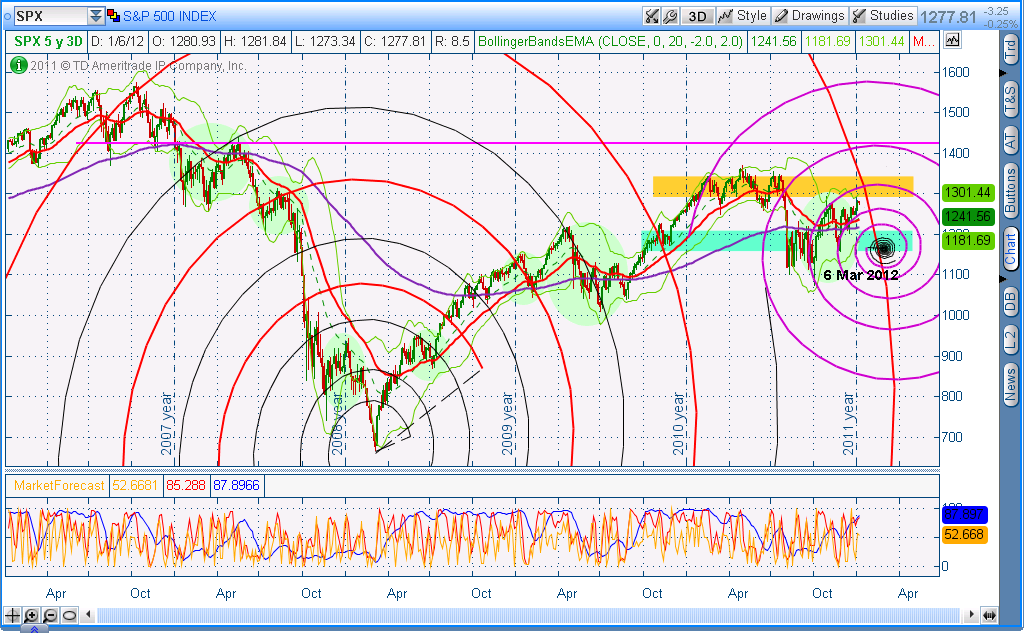Click the 1181.69 price bubble on axis
The width and height of the screenshot is (1024, 633).
tap(968, 240)
